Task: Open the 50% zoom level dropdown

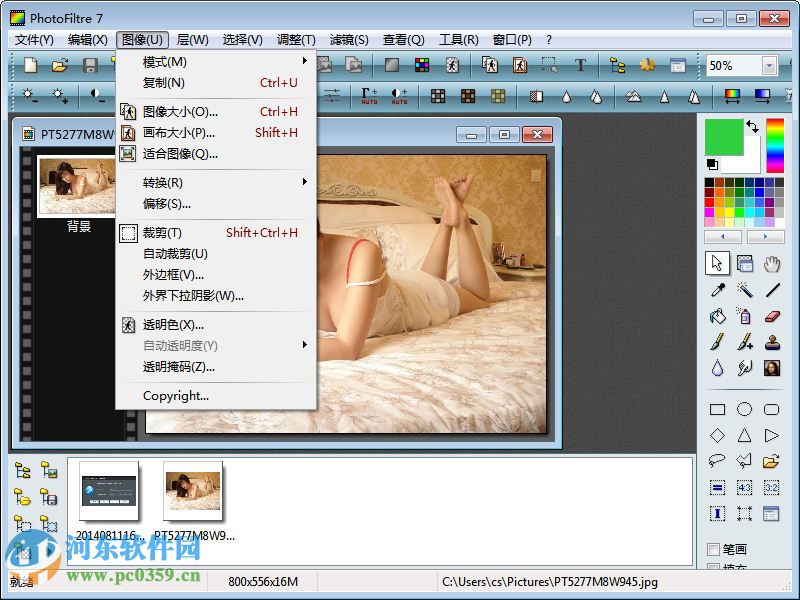Action: coord(768,65)
